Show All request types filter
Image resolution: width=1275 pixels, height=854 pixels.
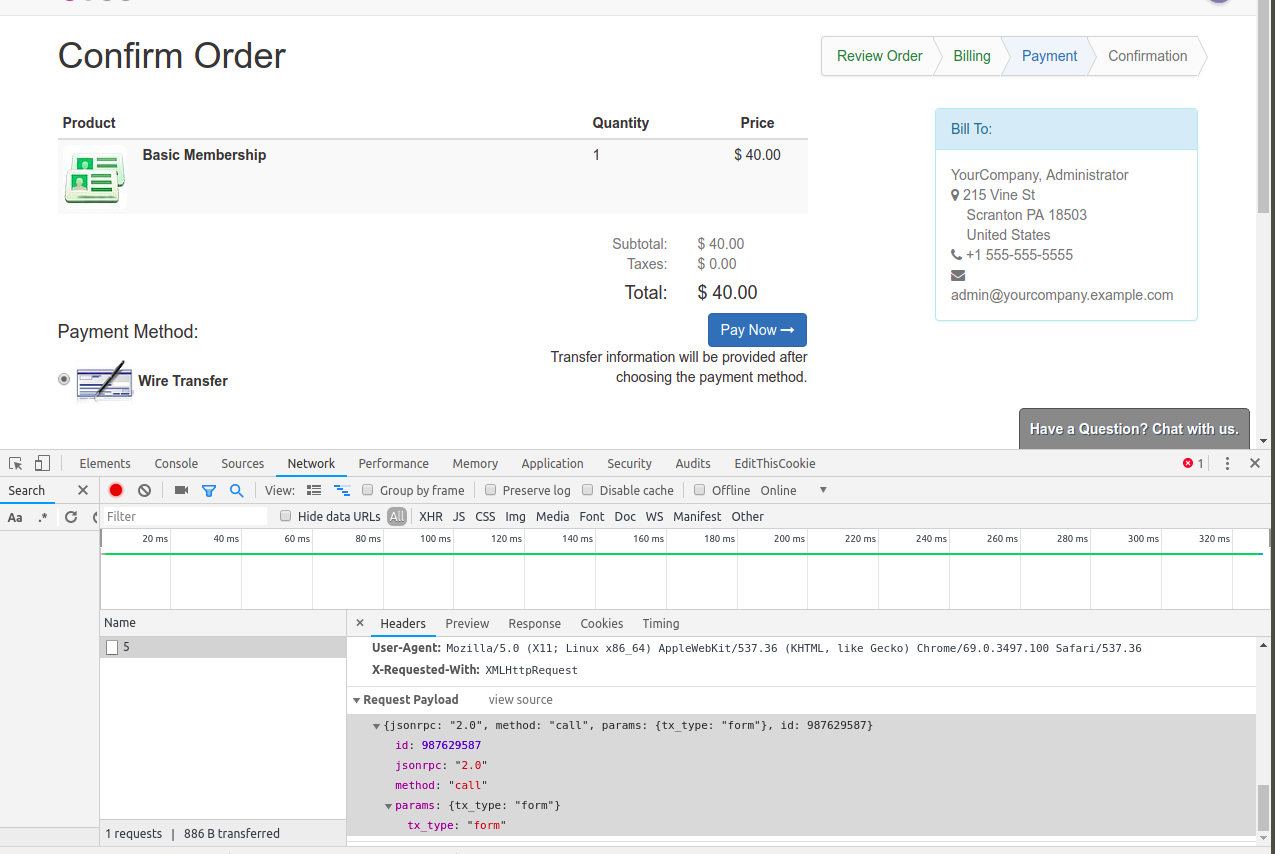(x=397, y=516)
